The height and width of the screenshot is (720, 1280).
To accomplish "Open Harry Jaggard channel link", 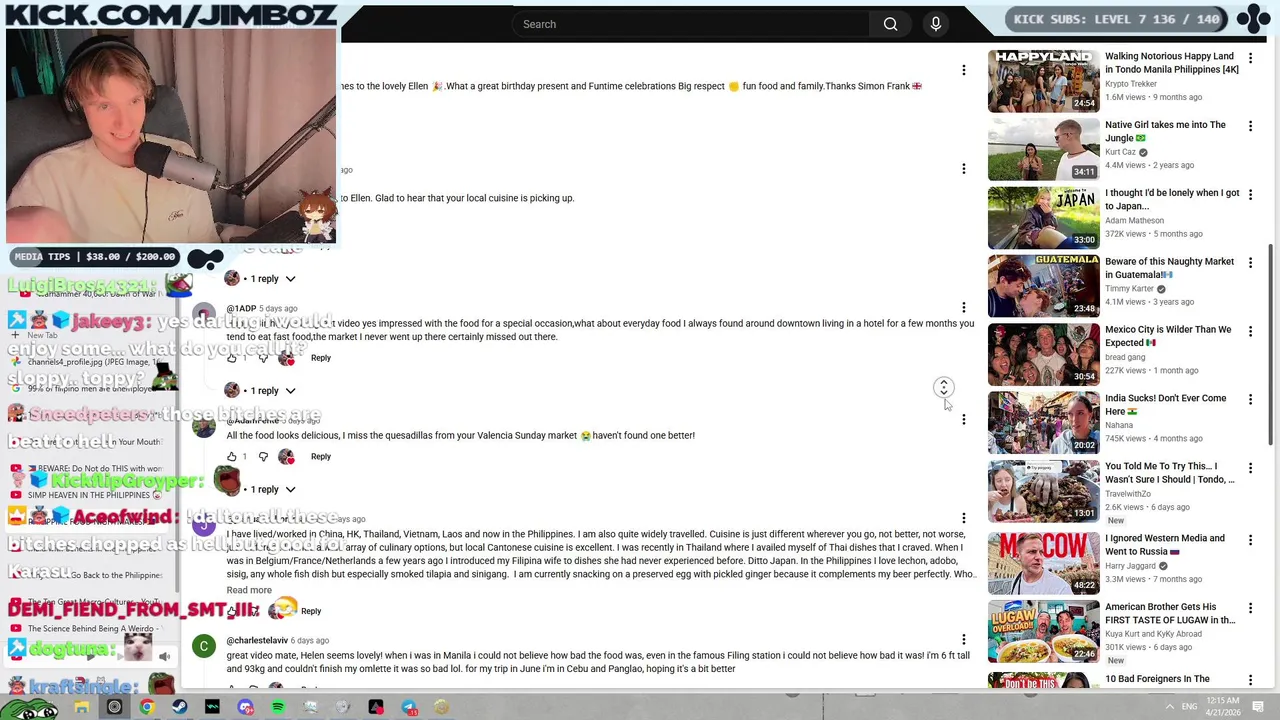I will [1130, 565].
